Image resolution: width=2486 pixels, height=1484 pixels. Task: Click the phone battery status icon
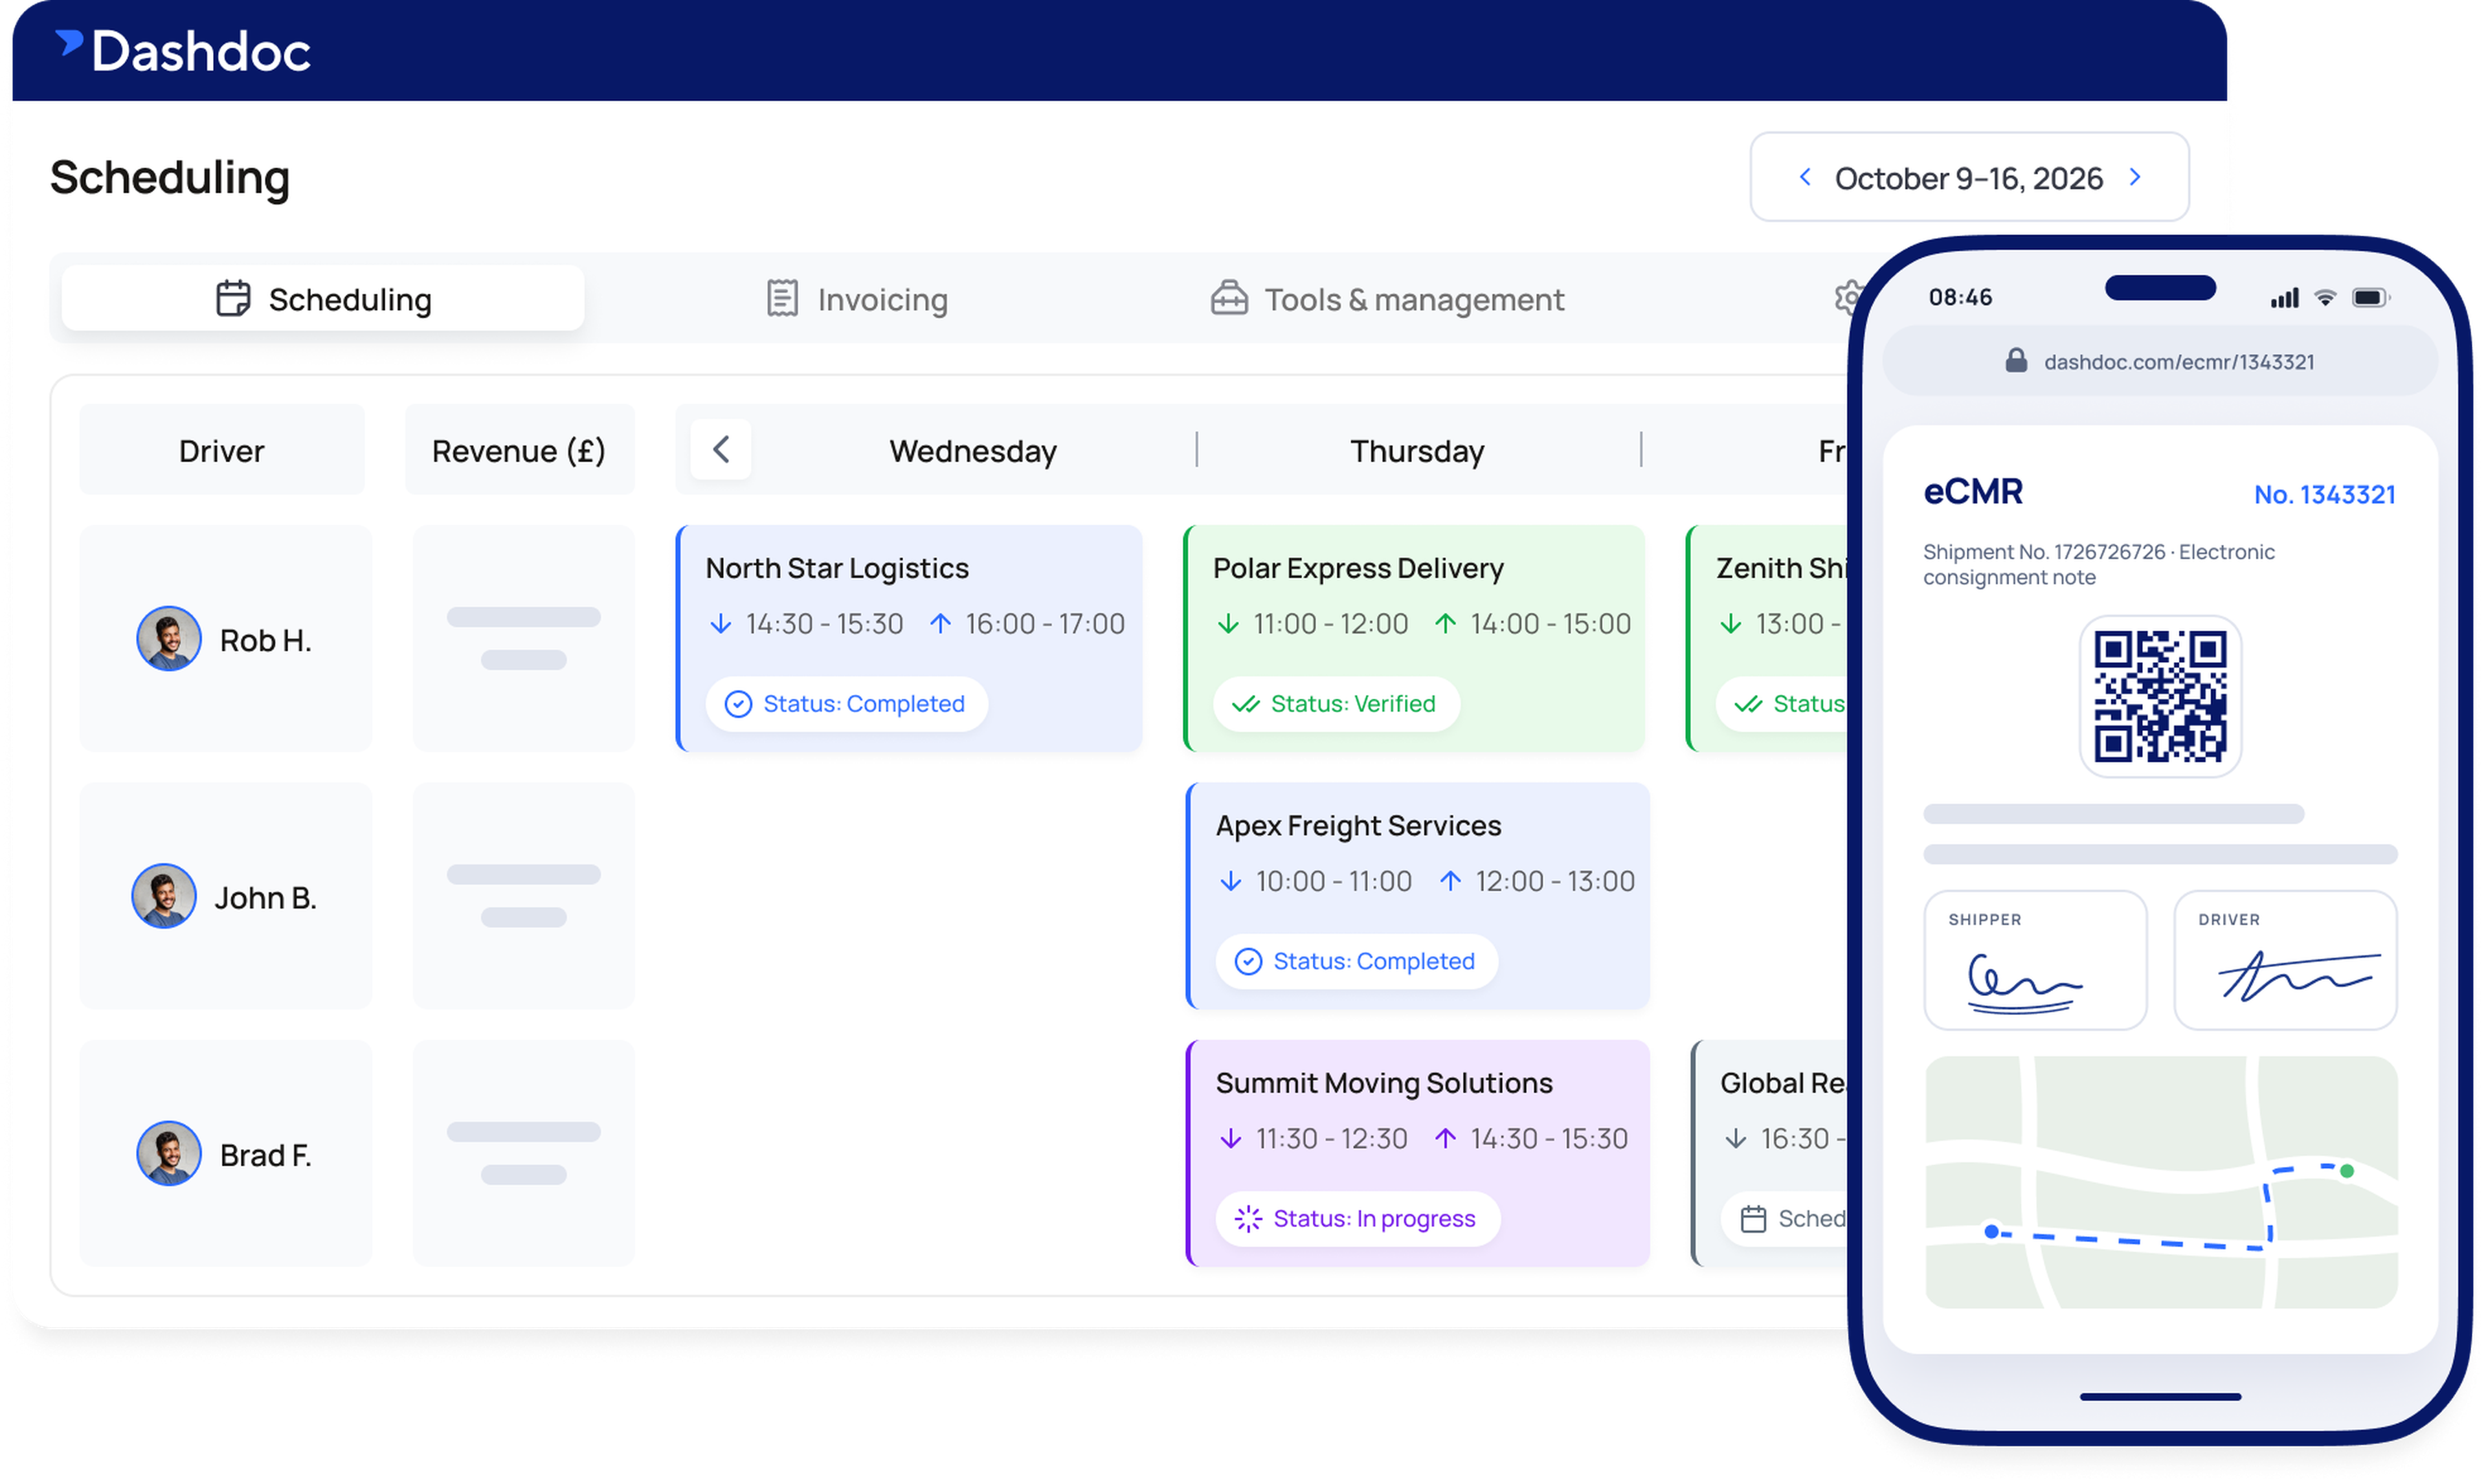[x=2371, y=298]
